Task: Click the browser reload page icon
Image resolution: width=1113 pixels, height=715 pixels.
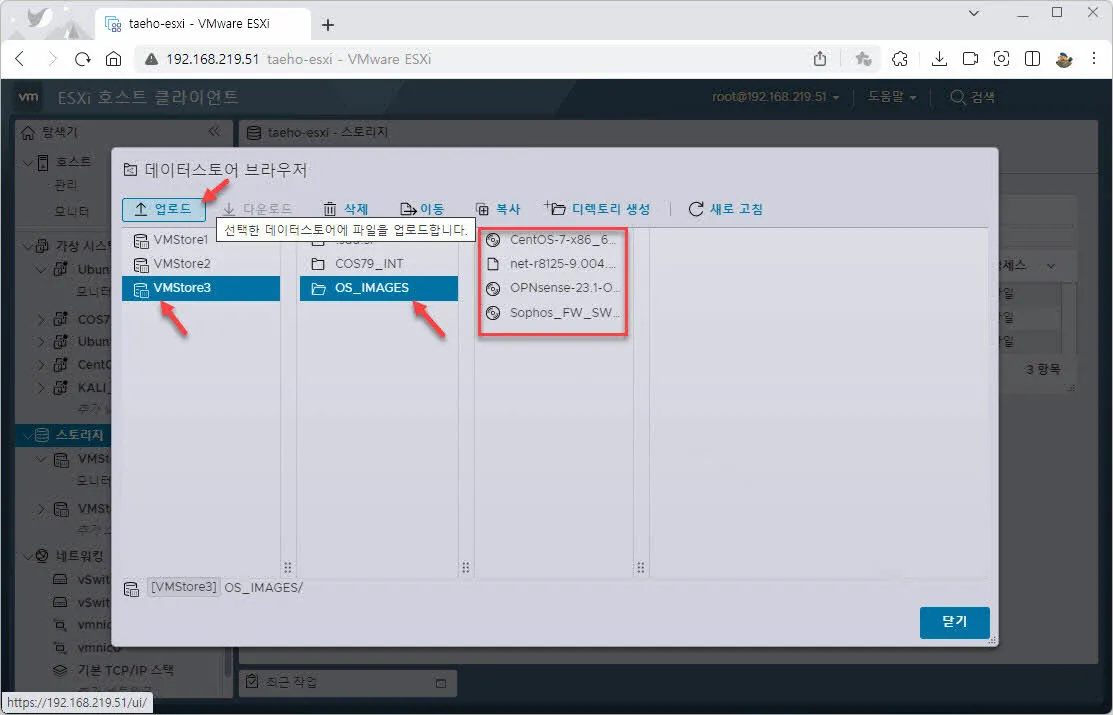Action: point(83,59)
